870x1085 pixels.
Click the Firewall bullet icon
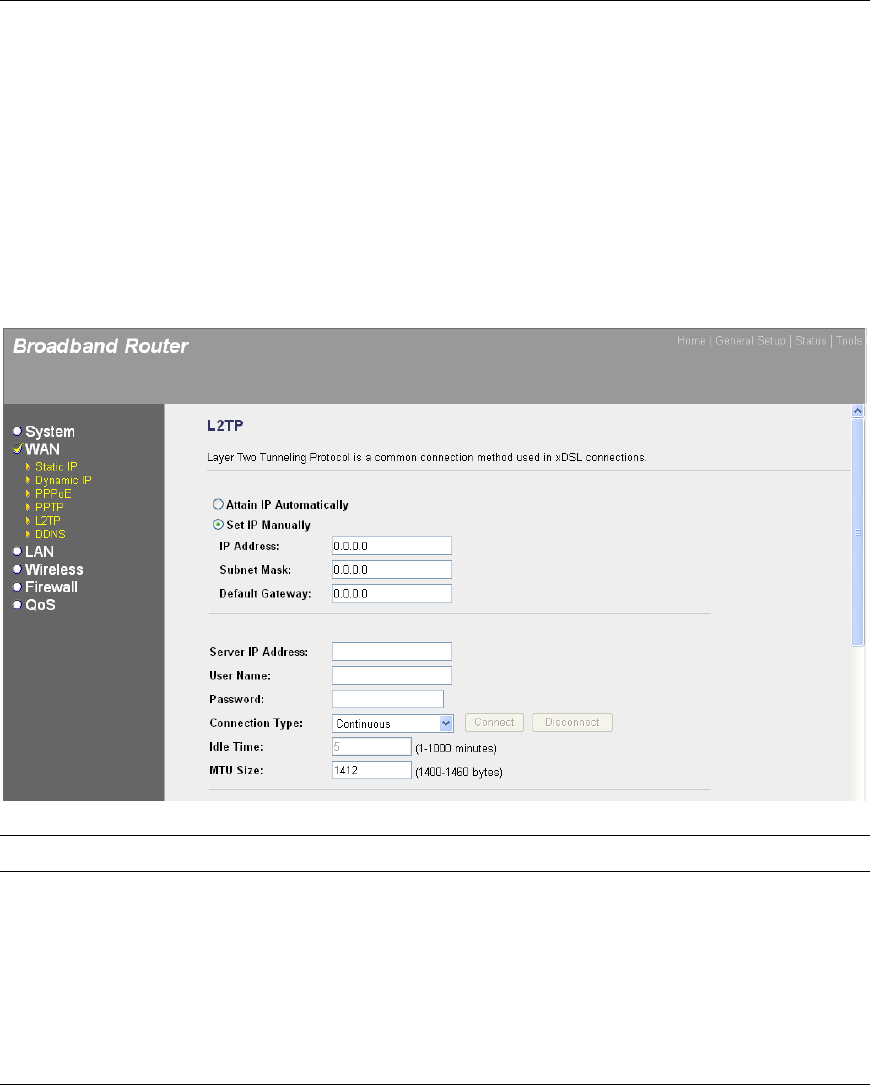17,587
